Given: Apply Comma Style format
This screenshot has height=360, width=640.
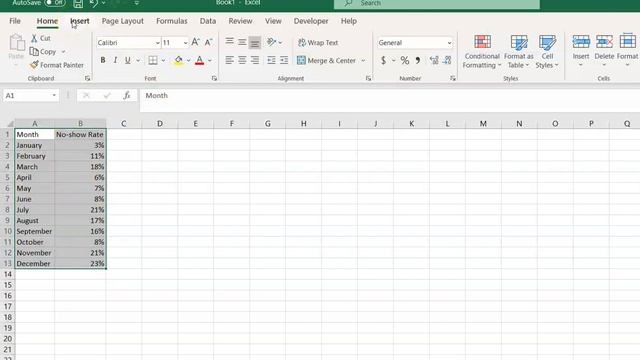Looking at the screenshot, I should (418, 60).
